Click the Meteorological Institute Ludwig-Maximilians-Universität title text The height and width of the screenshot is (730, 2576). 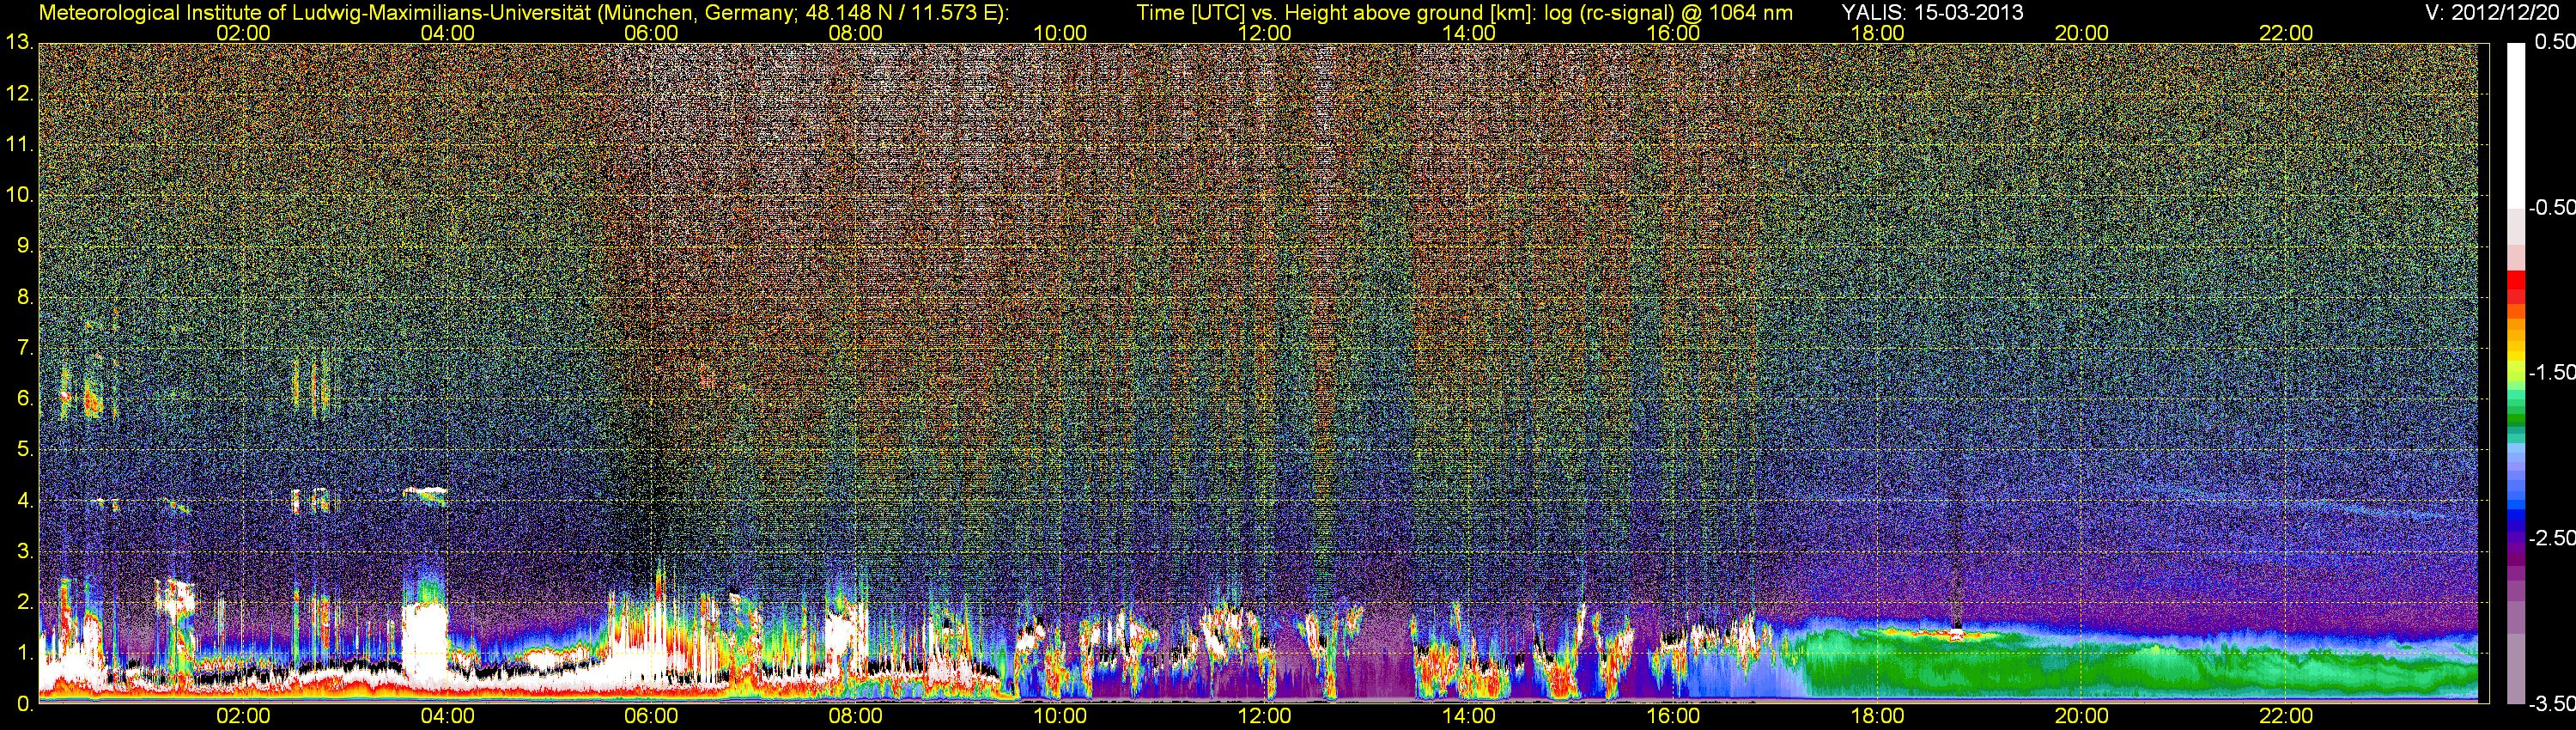pyautogui.click(x=524, y=13)
